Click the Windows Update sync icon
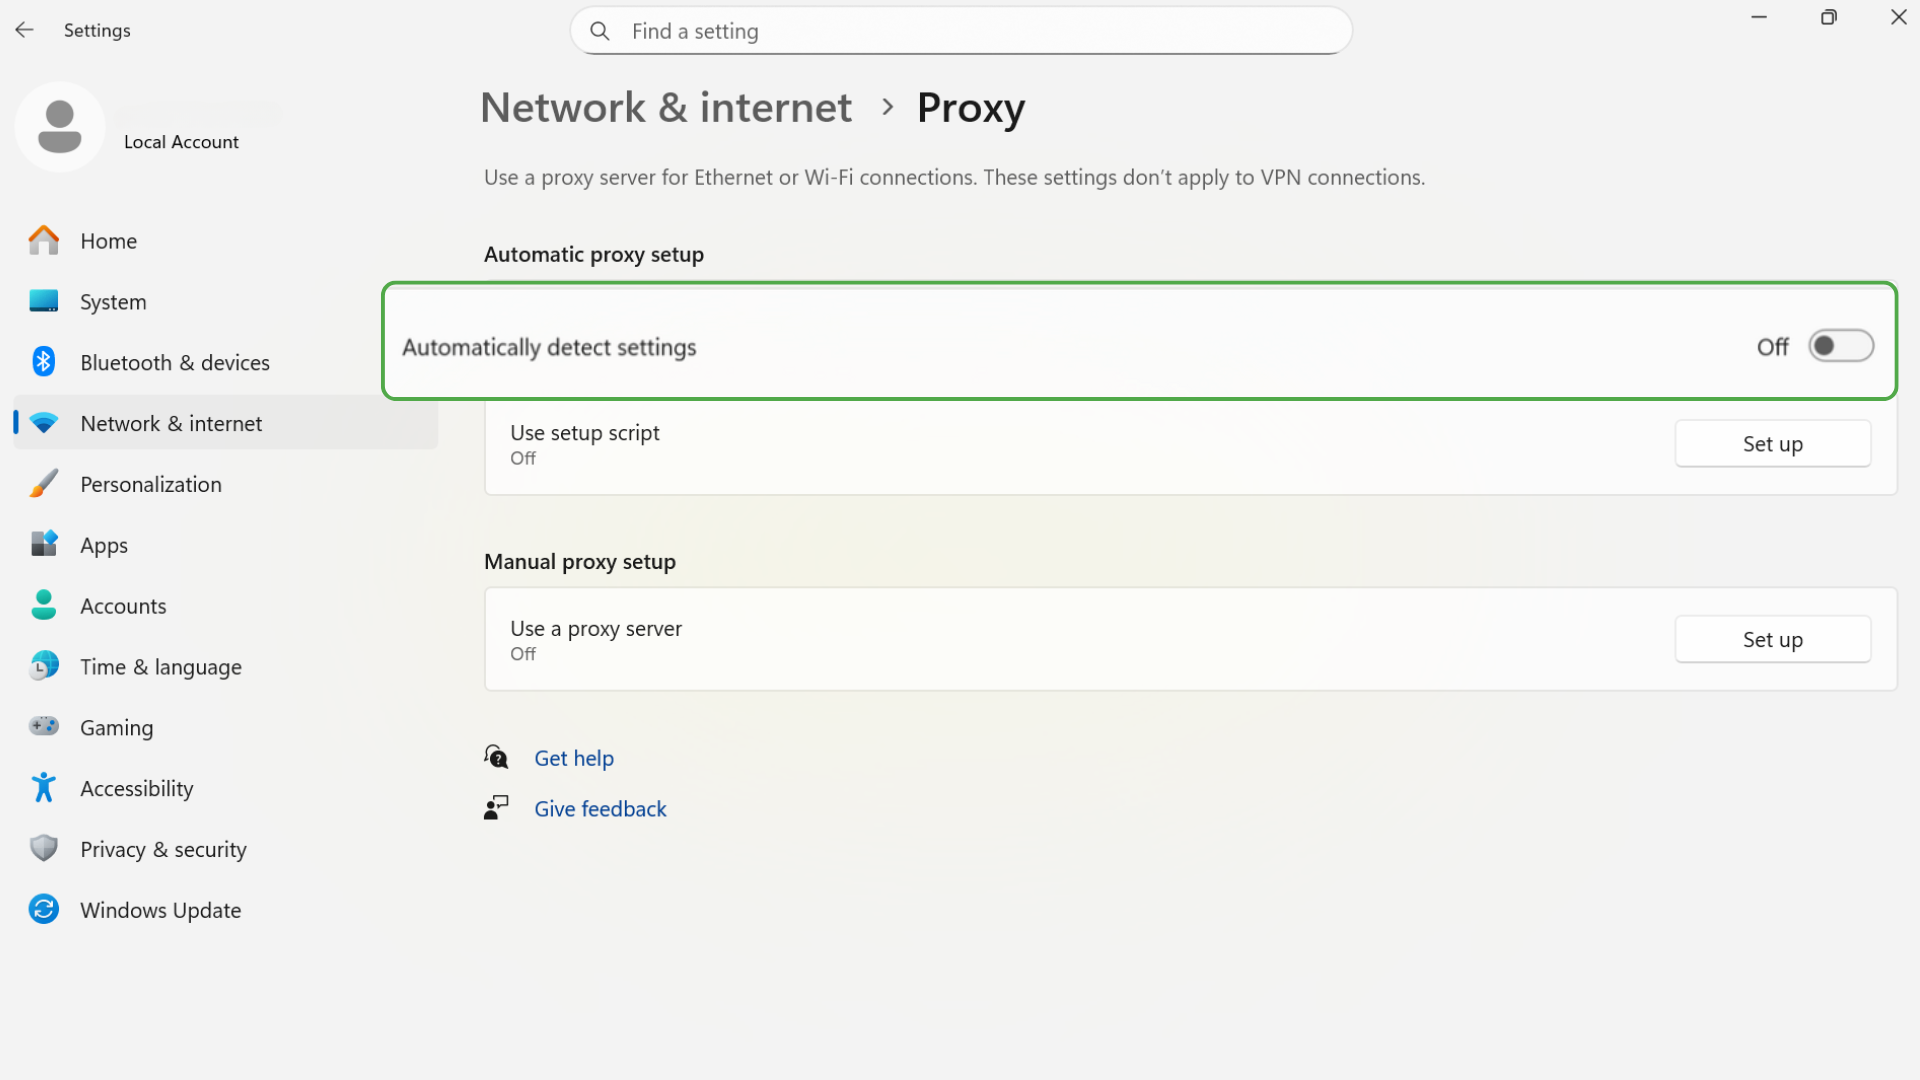Viewport: 1920px width, 1080px height. pyautogui.click(x=44, y=910)
